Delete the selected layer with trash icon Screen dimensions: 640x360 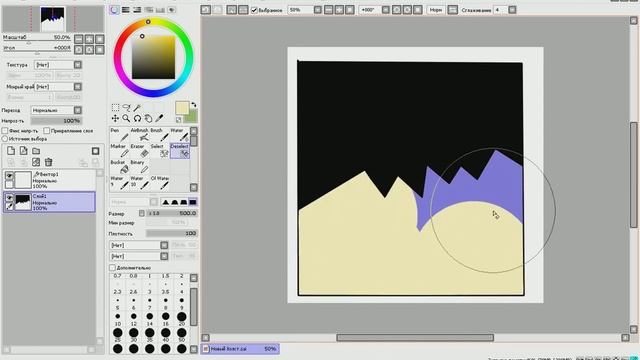click(x=49, y=162)
